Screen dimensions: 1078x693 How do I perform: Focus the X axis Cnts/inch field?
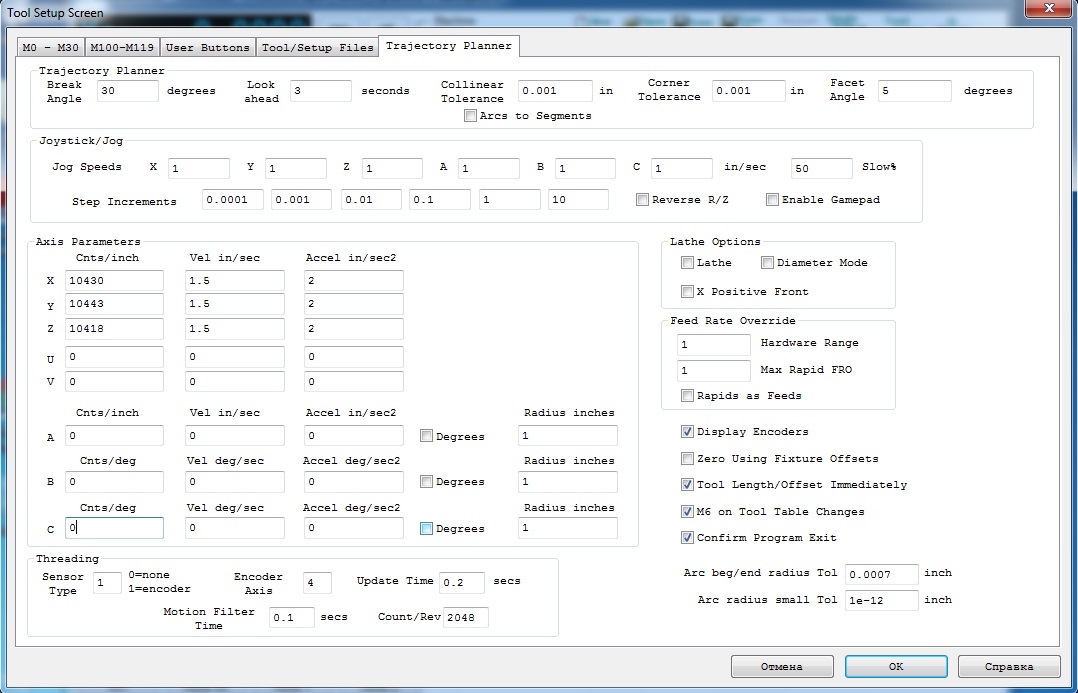(x=114, y=282)
